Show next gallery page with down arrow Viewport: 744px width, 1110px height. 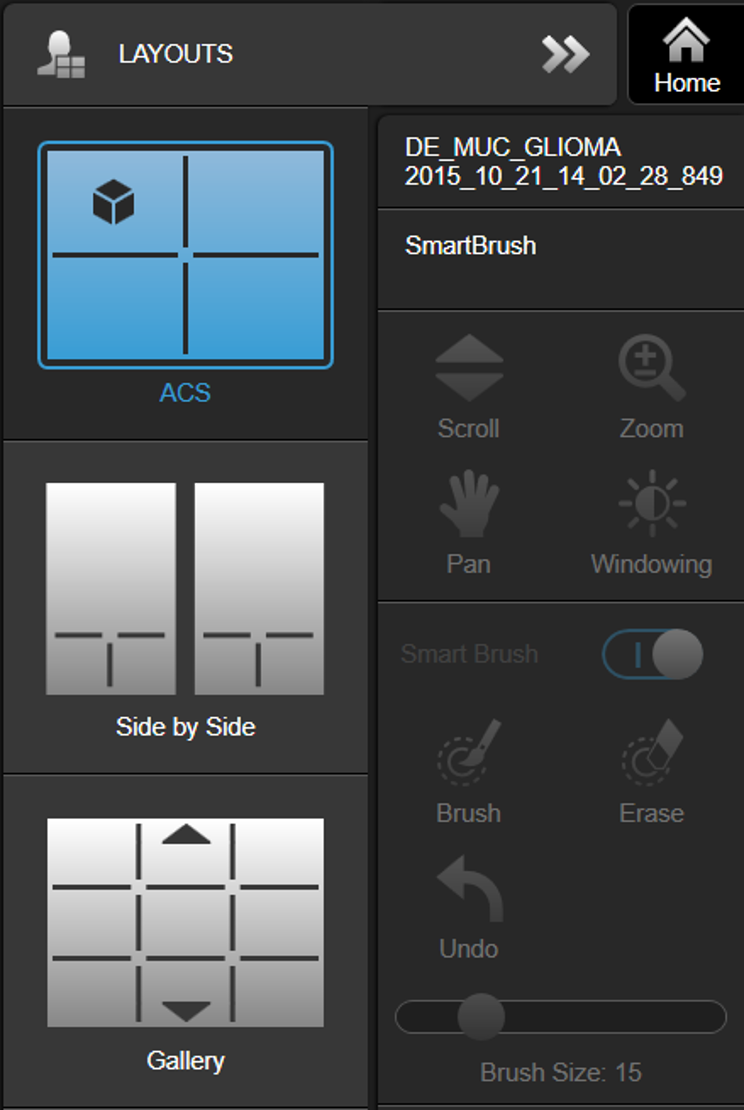pos(186,1011)
